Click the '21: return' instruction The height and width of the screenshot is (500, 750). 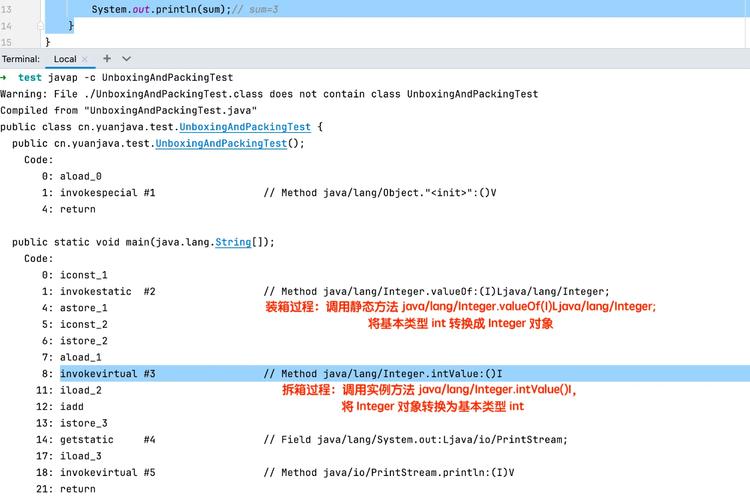66,489
